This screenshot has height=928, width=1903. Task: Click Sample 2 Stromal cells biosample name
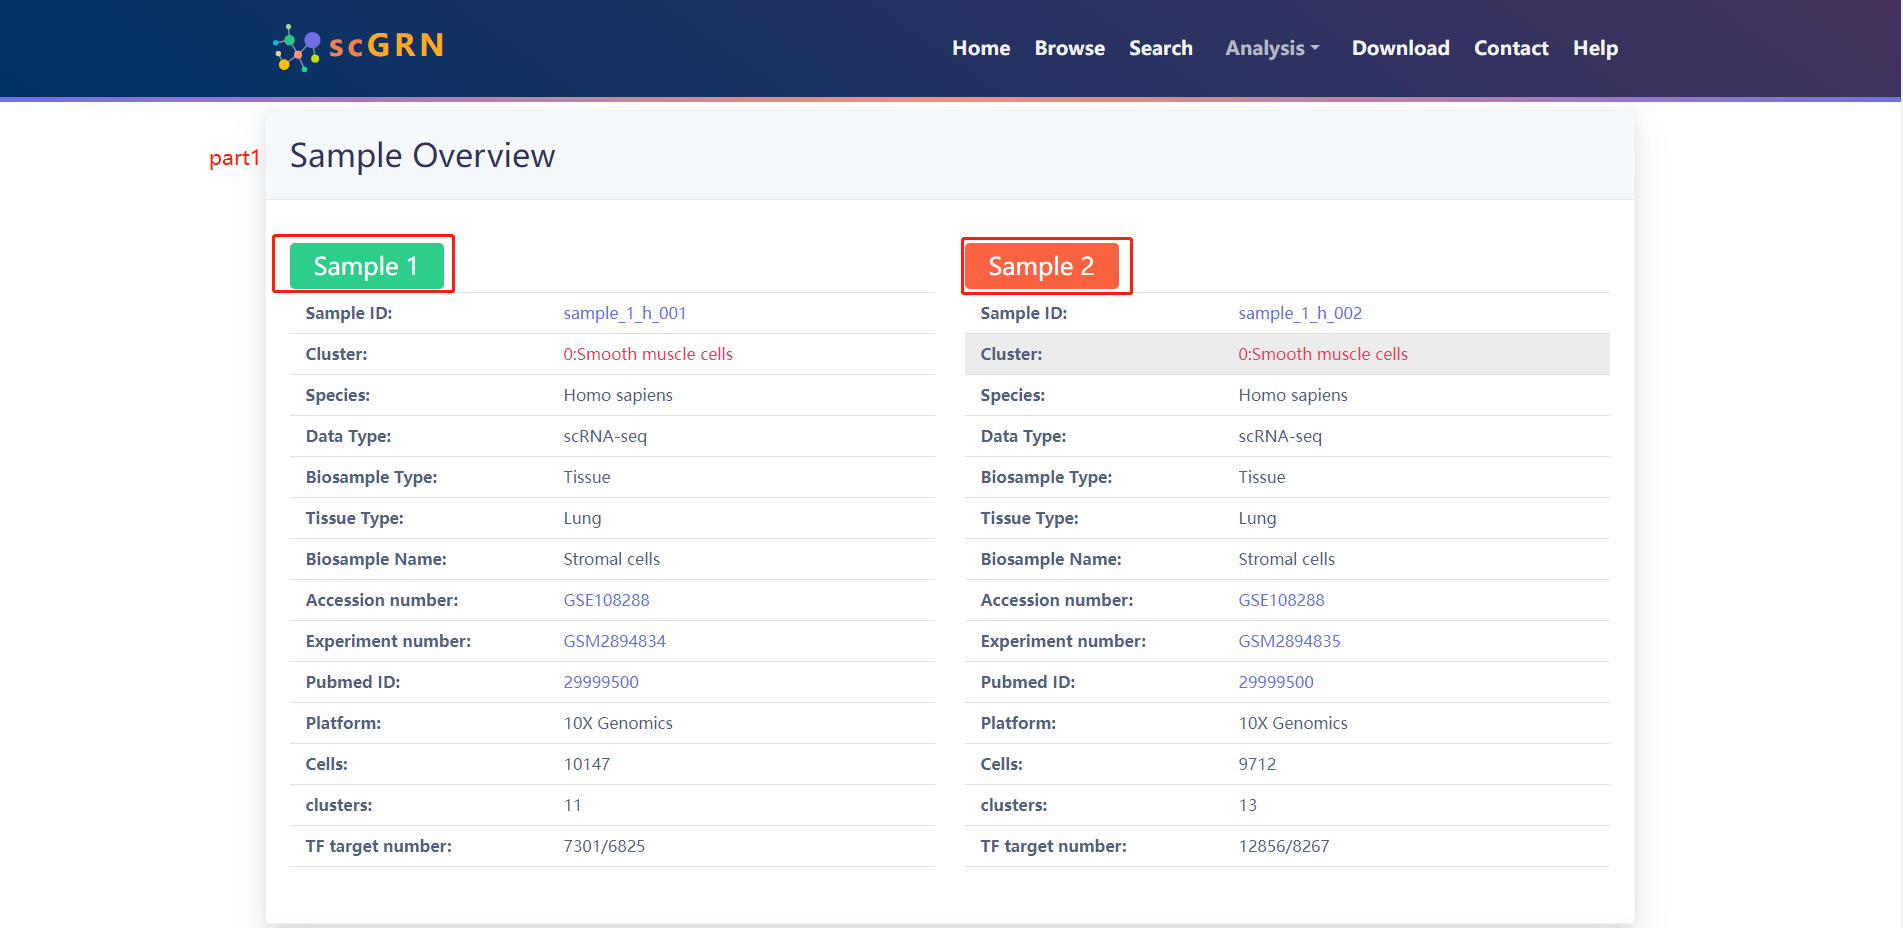1286,559
